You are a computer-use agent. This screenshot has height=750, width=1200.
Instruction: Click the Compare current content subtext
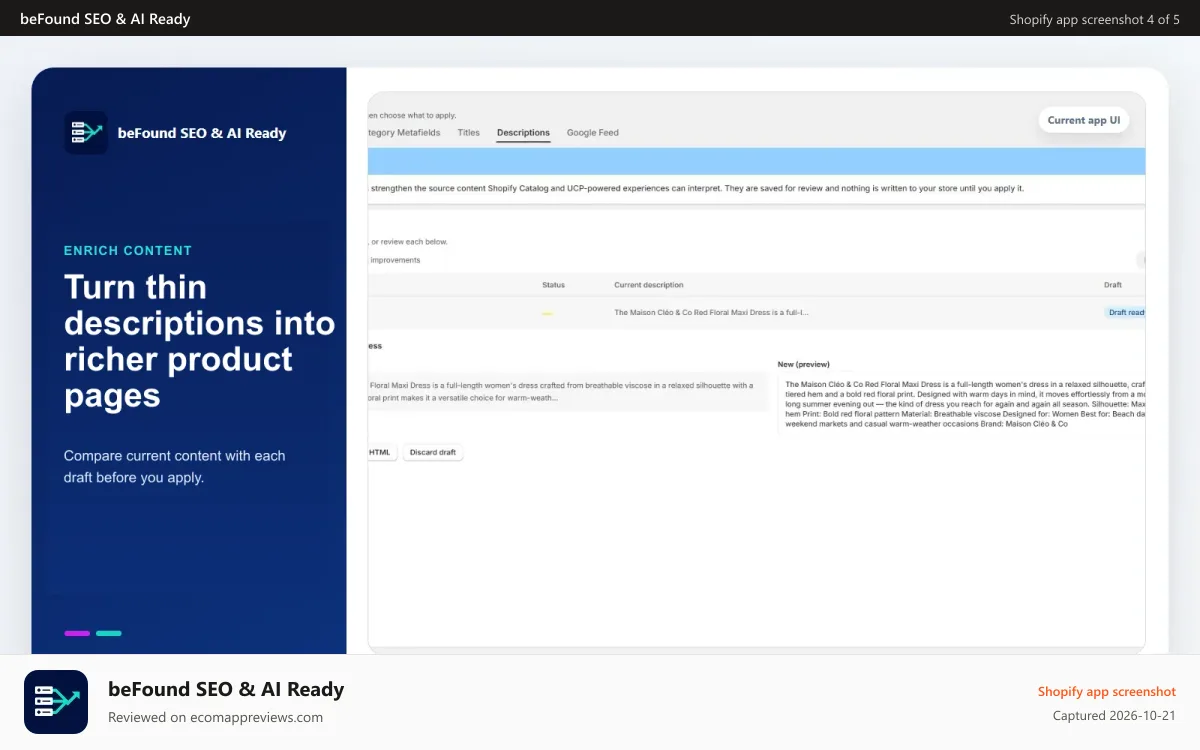pos(175,466)
